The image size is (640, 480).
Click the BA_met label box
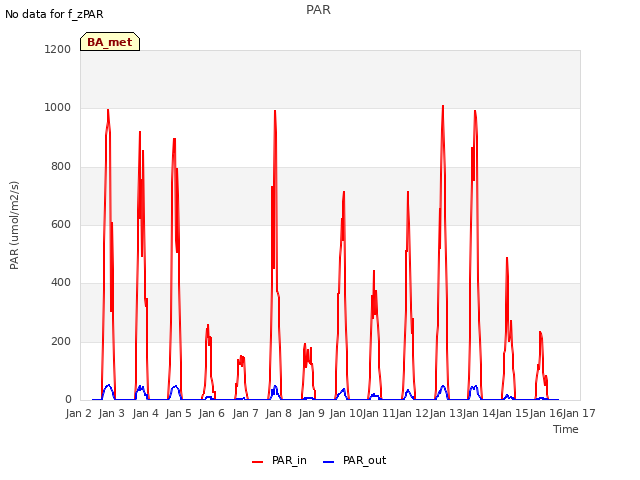[x=110, y=42]
